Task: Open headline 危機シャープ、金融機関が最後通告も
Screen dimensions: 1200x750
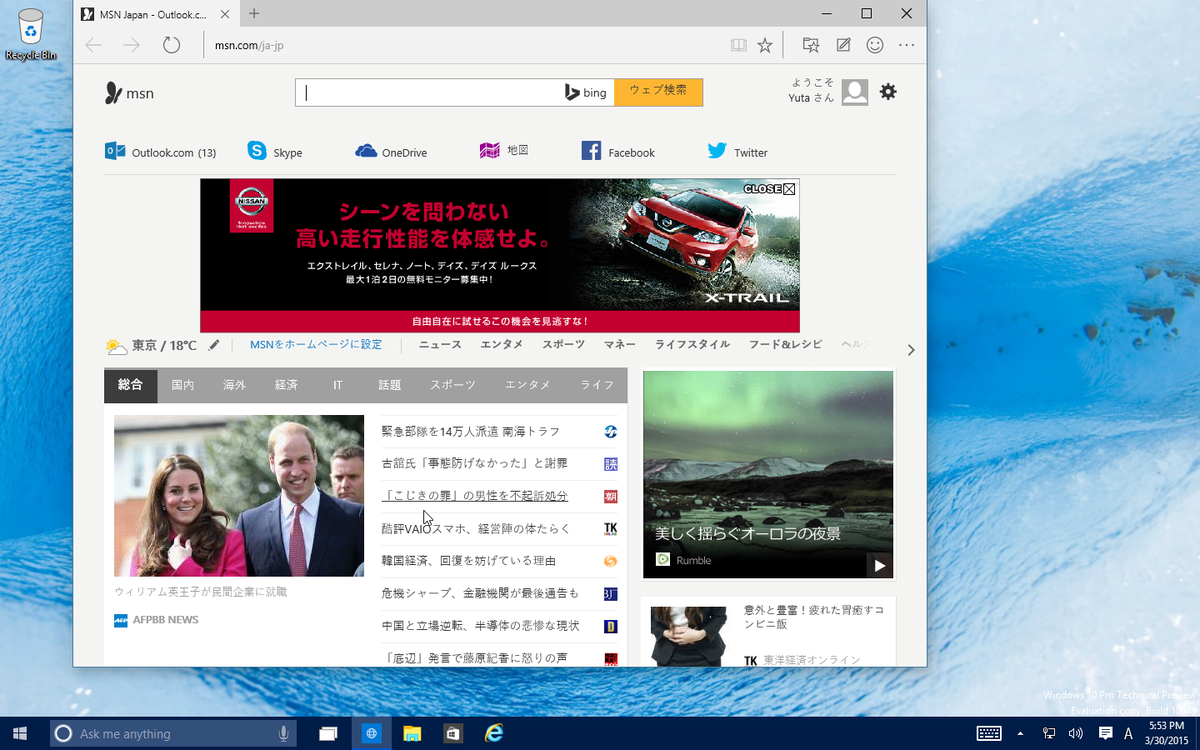Action: [x=479, y=594]
